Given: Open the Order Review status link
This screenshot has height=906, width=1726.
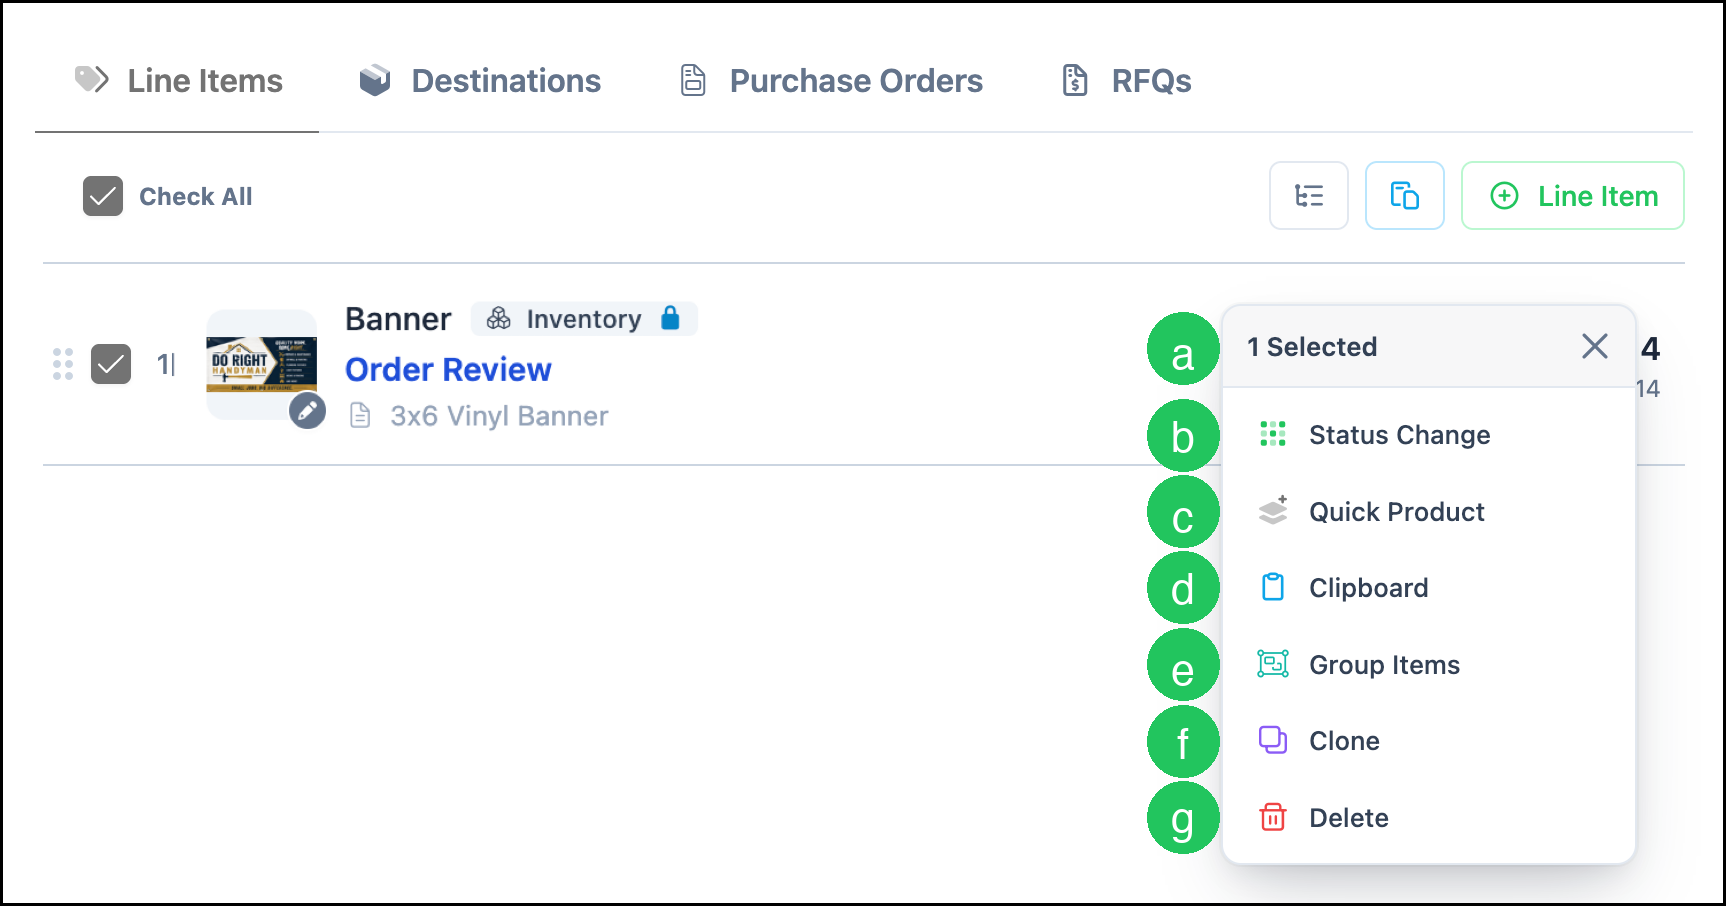Looking at the screenshot, I should point(448,369).
